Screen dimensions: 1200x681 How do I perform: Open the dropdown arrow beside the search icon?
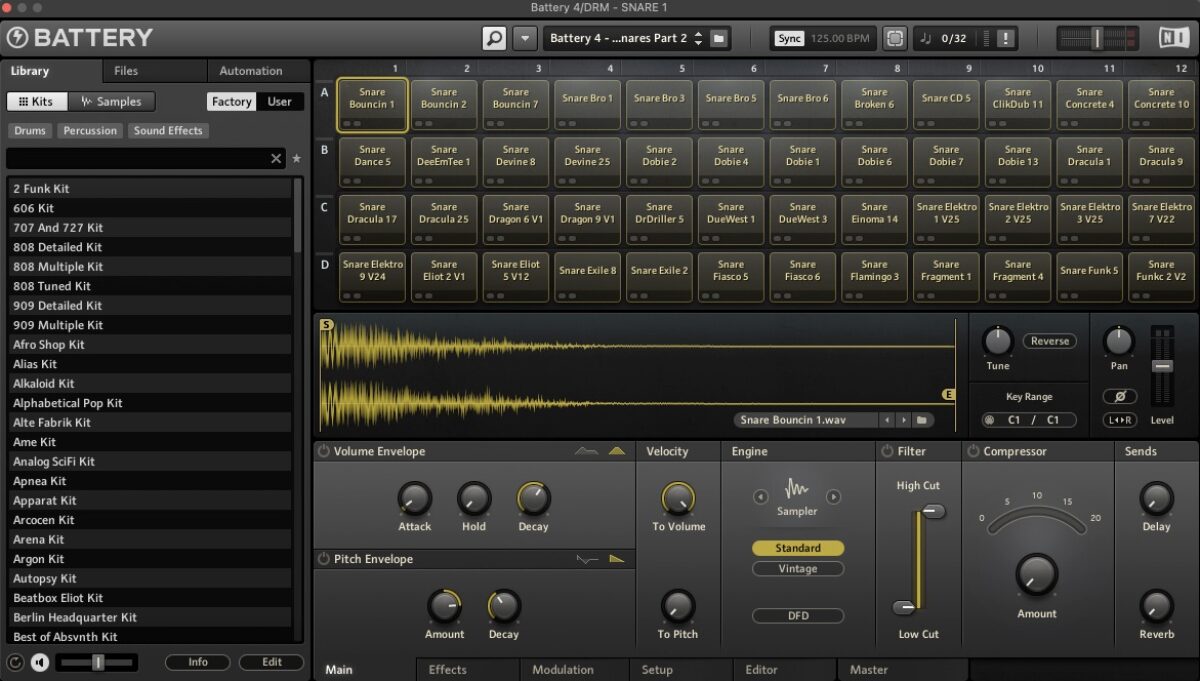point(525,38)
